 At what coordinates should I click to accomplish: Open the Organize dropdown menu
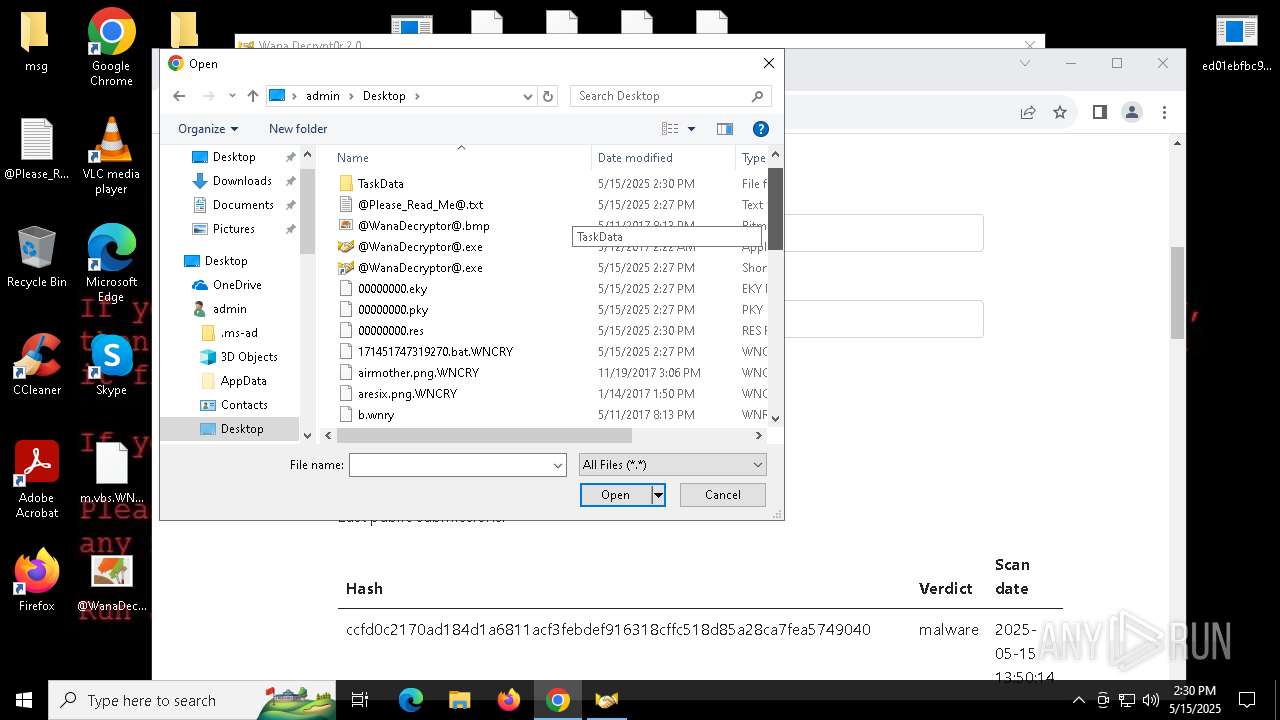tap(208, 129)
